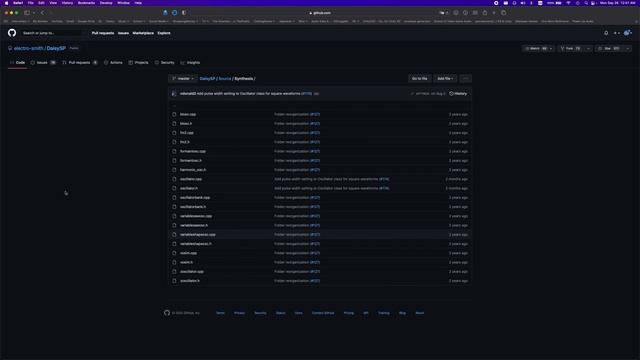Fork the repository with Fork button
Screen dimensions: 640x360
coord(571,48)
